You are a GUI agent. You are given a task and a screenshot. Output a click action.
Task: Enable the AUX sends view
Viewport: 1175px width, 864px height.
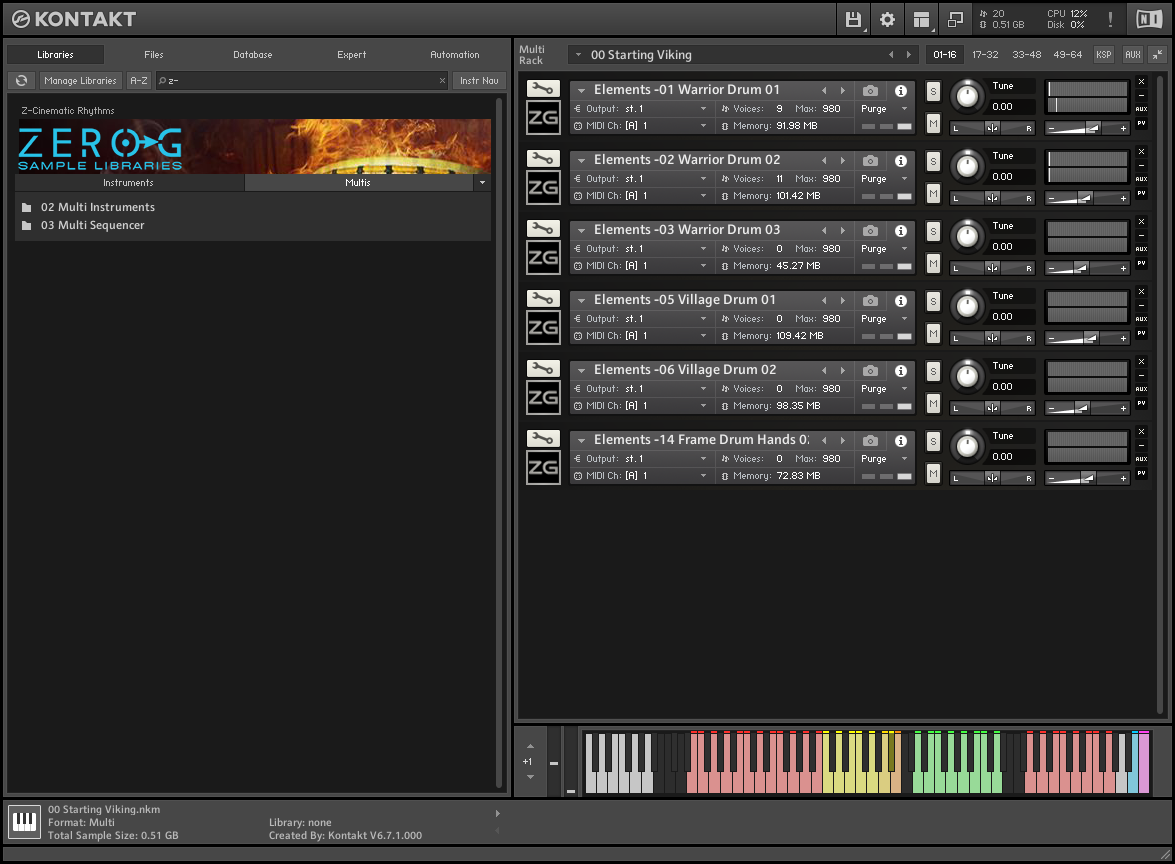pyautogui.click(x=1133, y=55)
